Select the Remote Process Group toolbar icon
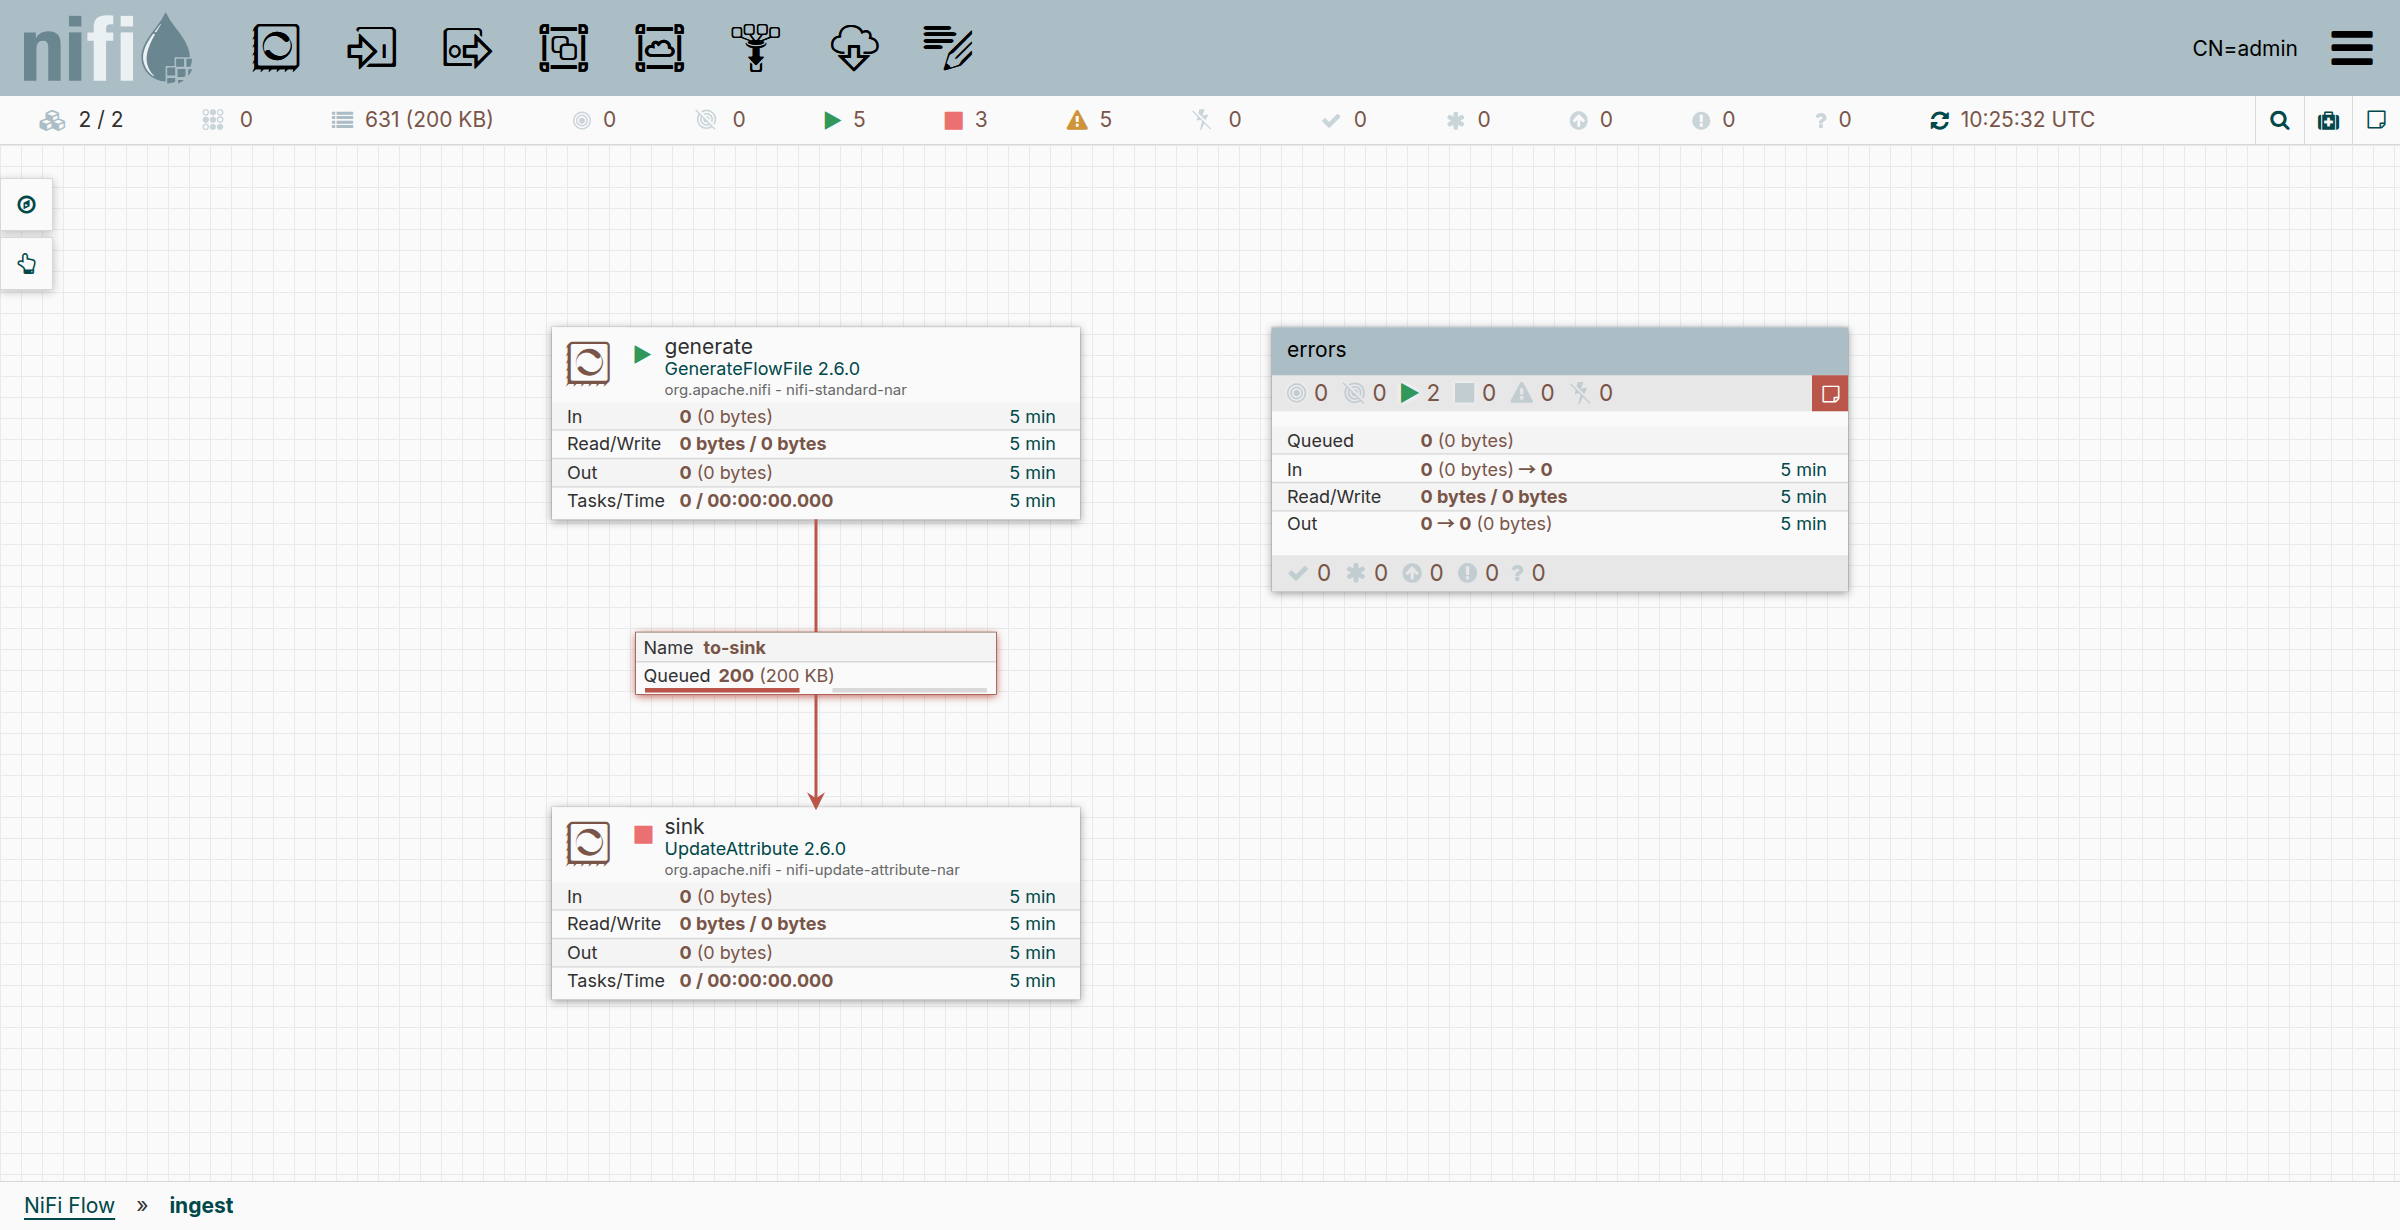Screen dimensions: 2400x1230 click(660, 47)
